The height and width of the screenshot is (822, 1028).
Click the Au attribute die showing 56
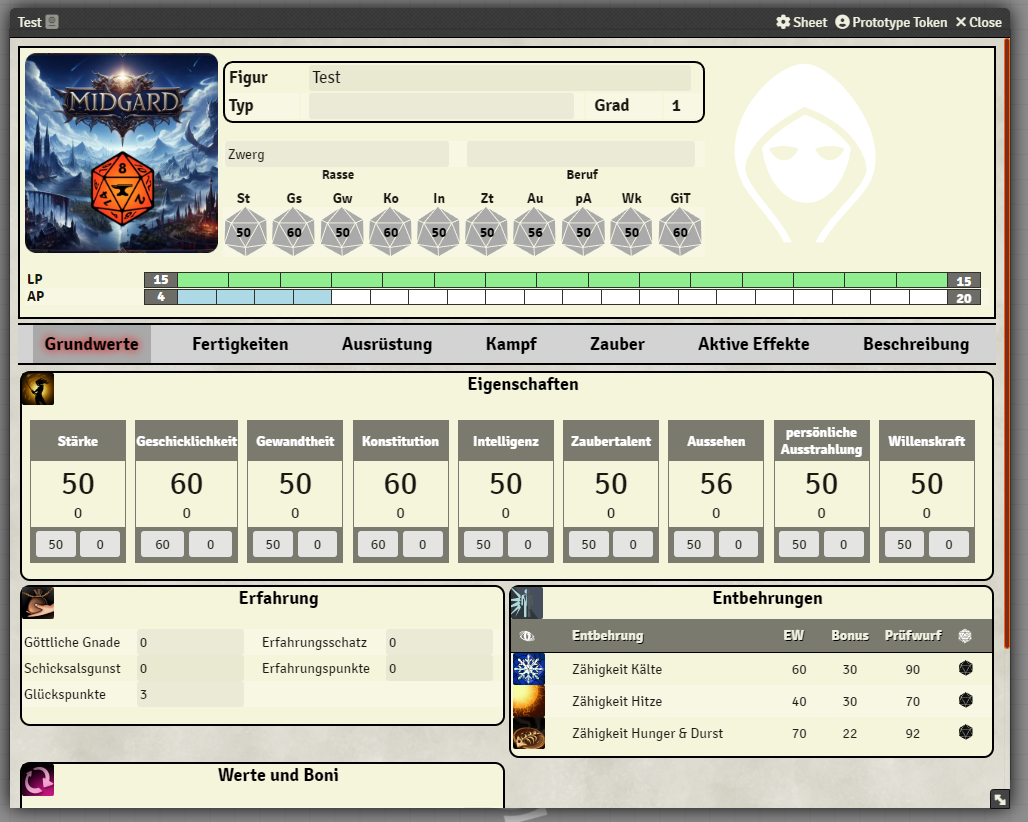[535, 232]
